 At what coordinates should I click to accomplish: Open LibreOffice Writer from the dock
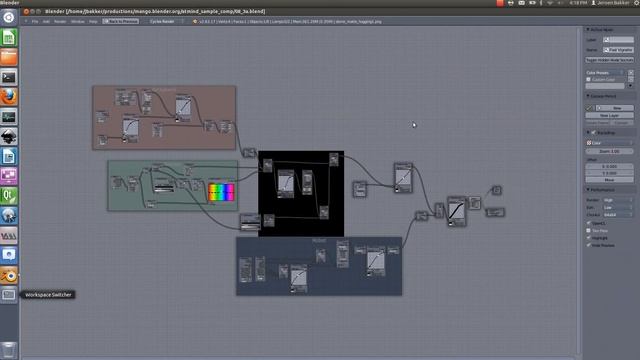pos(9,156)
